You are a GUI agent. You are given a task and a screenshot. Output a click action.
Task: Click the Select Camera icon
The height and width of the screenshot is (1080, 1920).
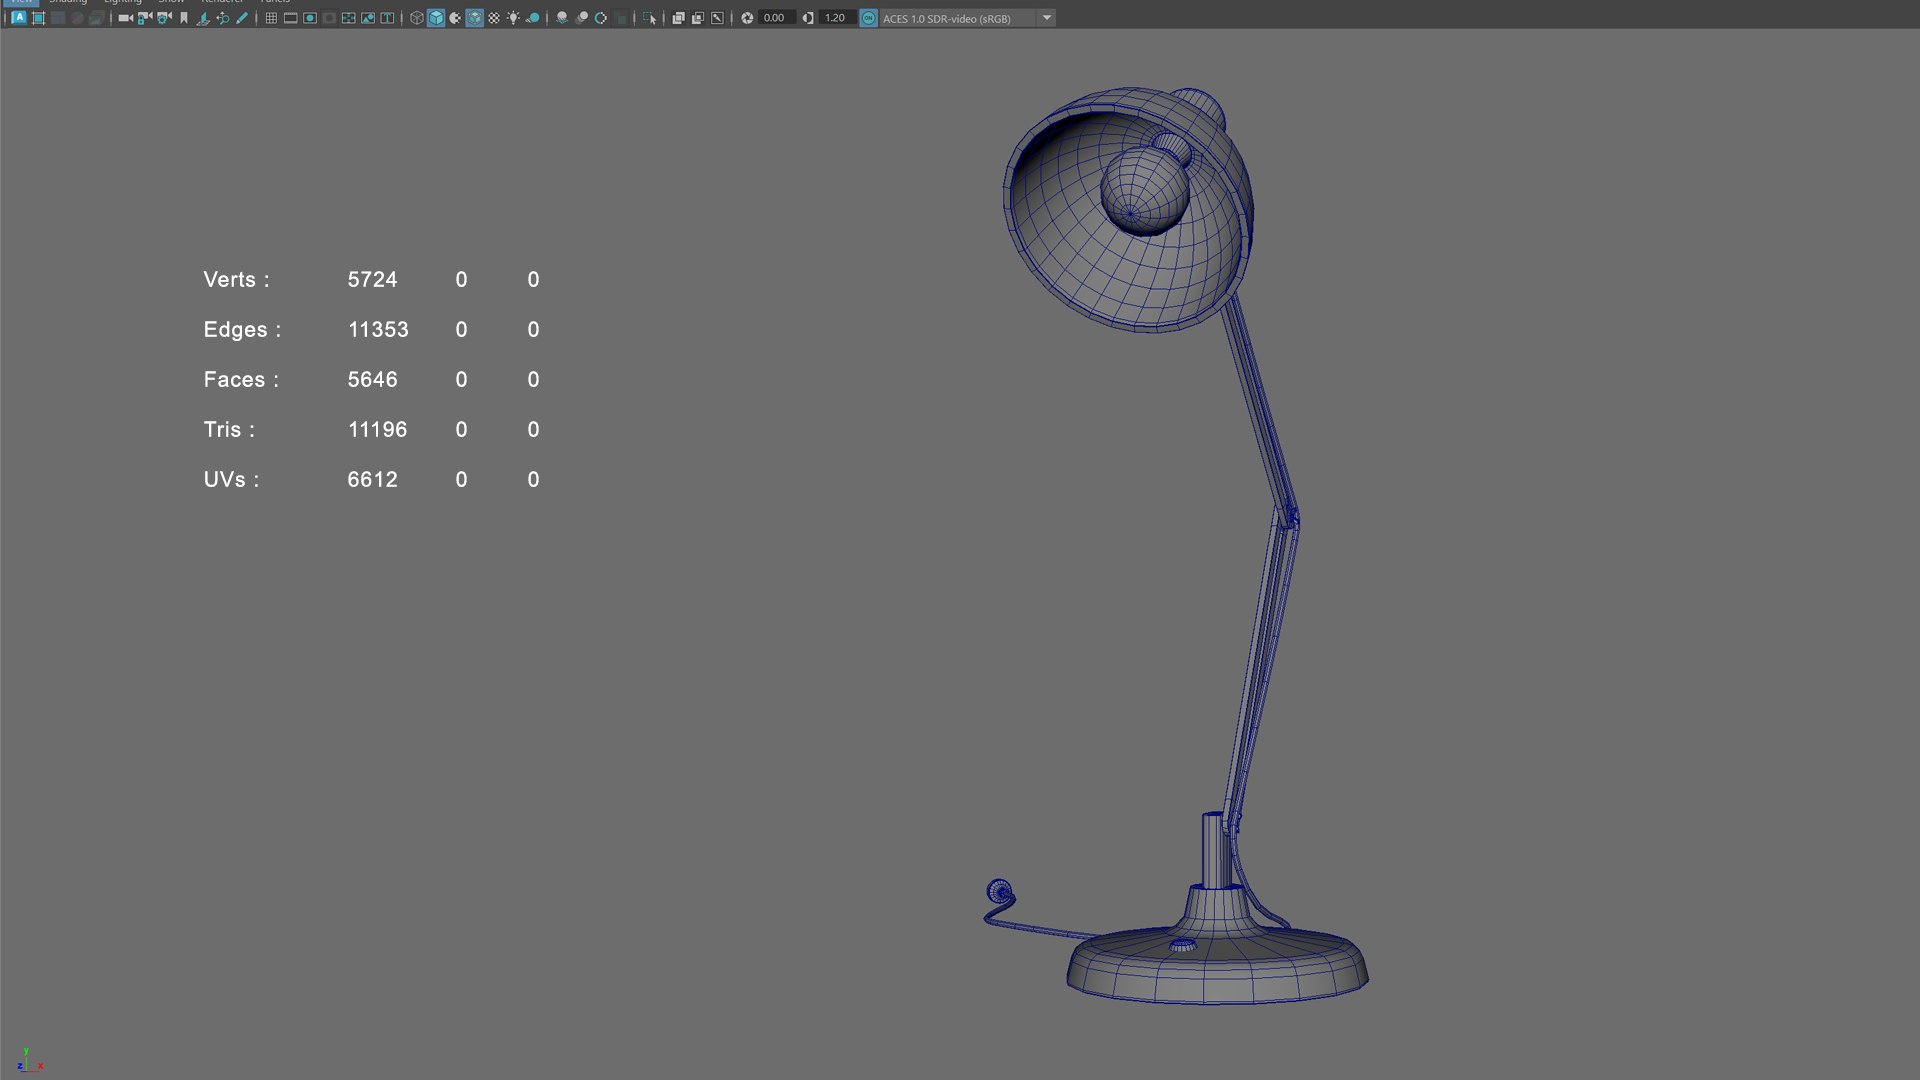(126, 18)
